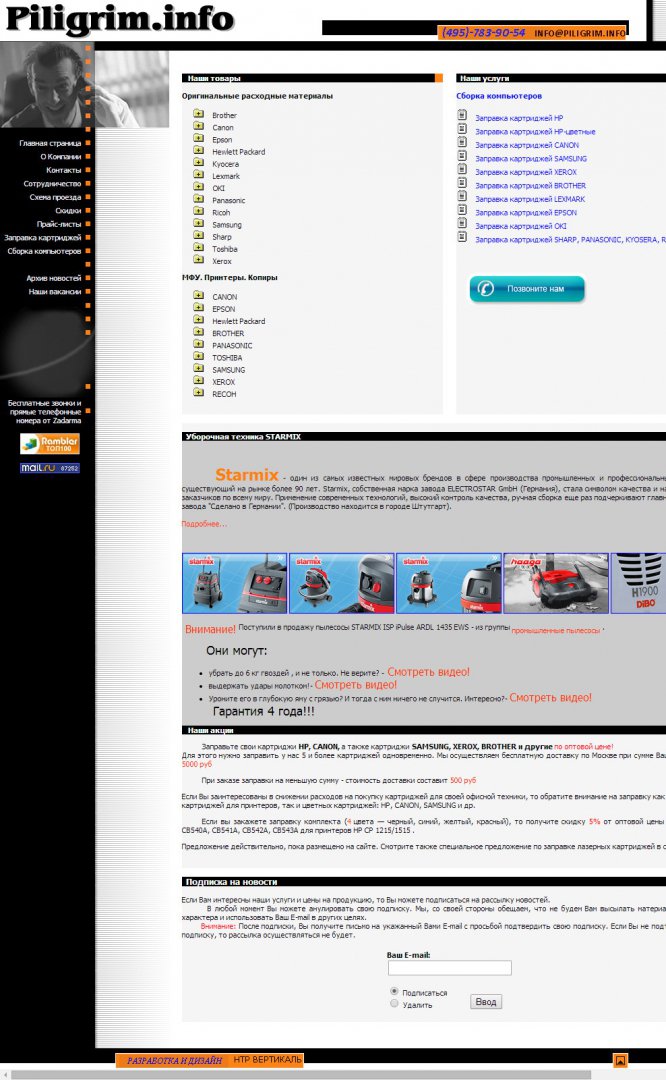Open the Контакты menu item

tap(63, 170)
